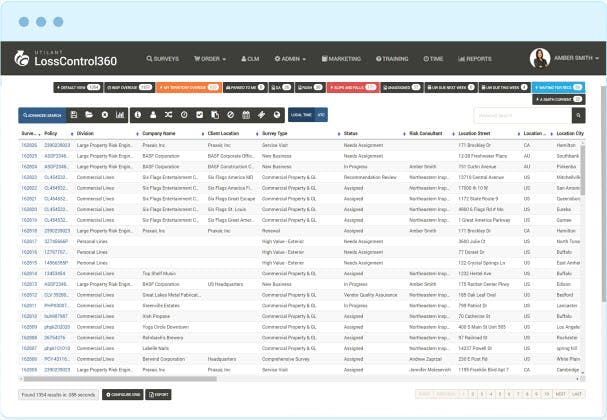The image size is (607, 420).
Task: Select the Rush filter tag
Action: [310, 87]
